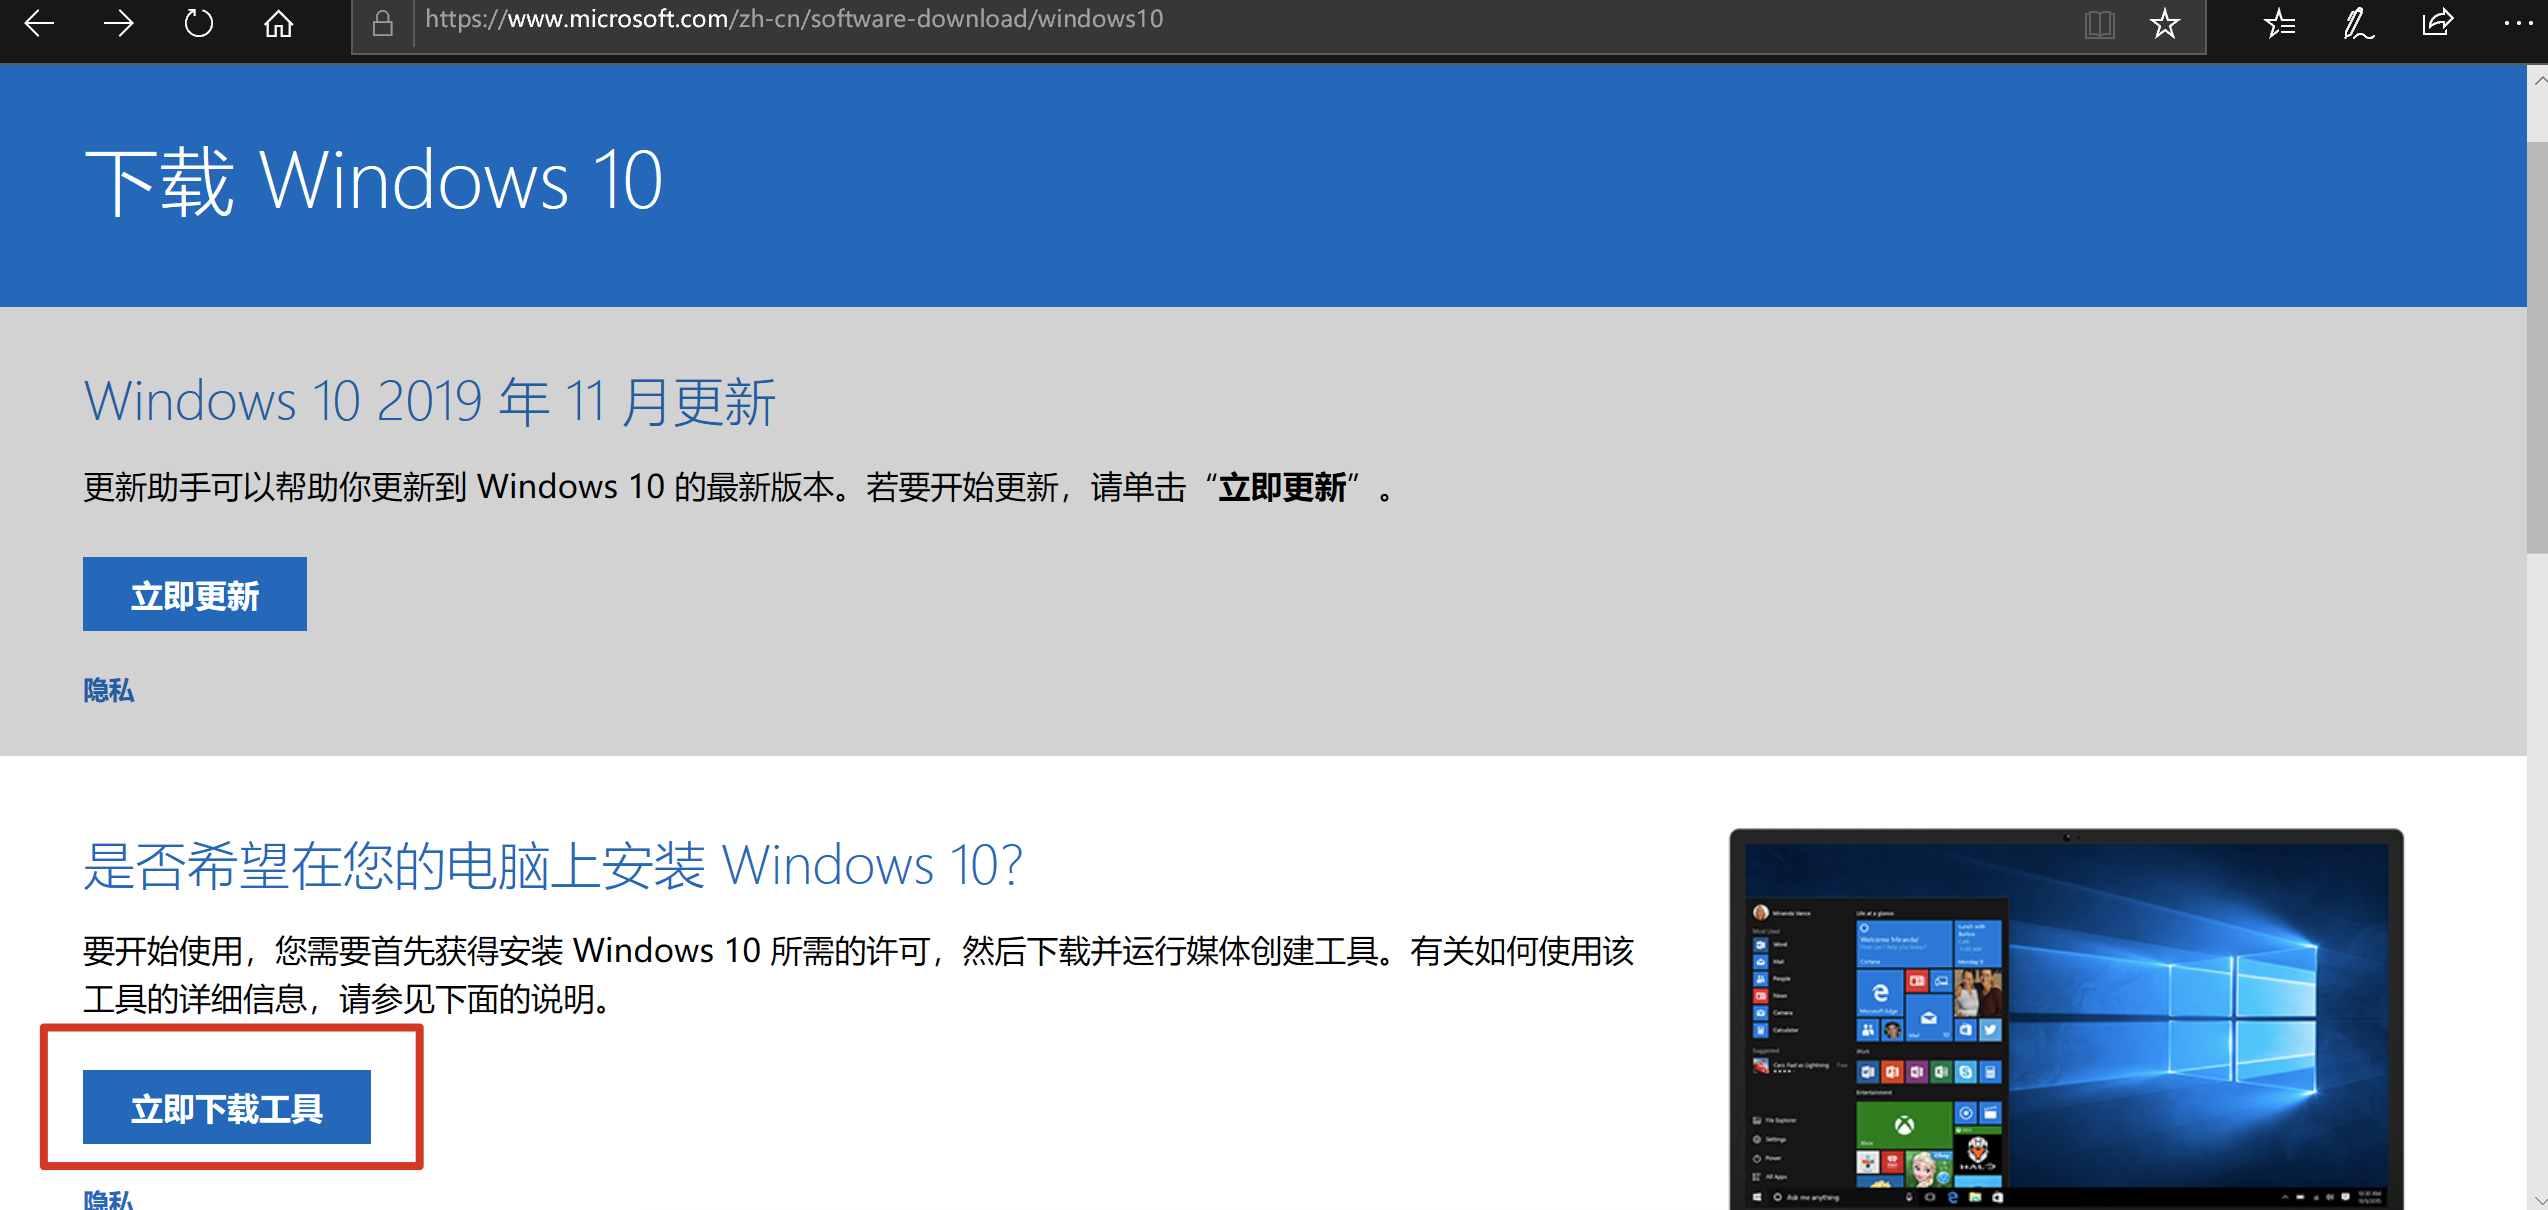Image resolution: width=2548 pixels, height=1210 pixels.
Task: Click scrollbar up arrow
Action: (x=2537, y=80)
